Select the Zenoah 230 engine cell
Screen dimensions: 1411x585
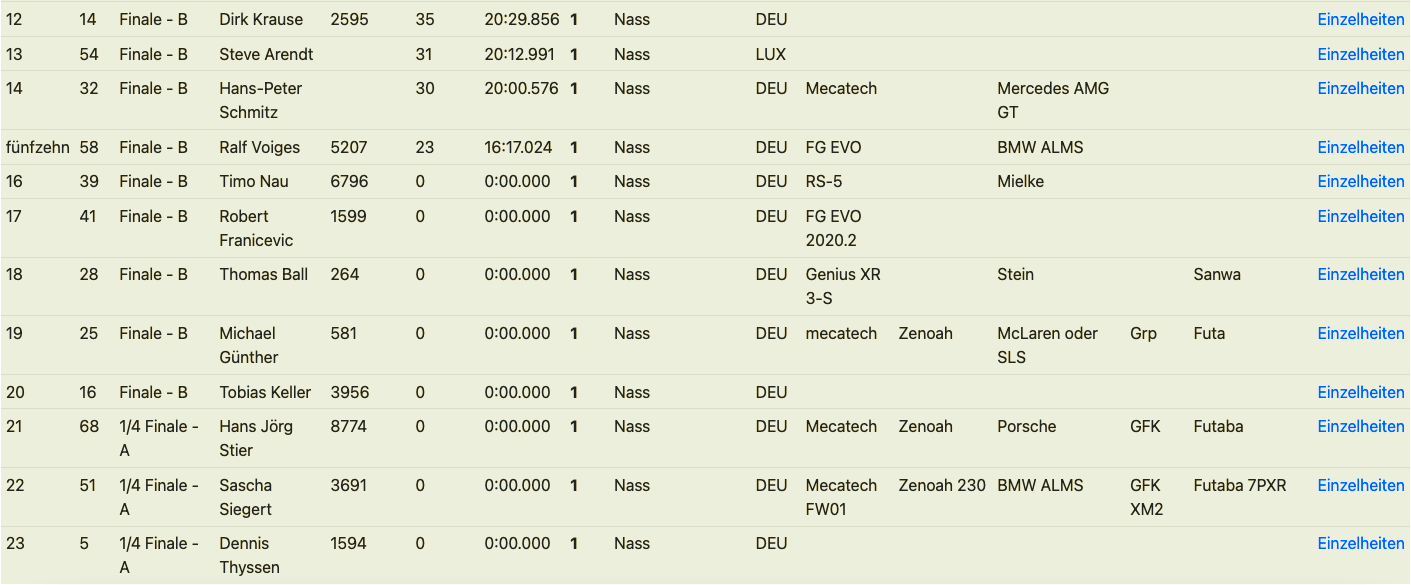tap(941, 485)
